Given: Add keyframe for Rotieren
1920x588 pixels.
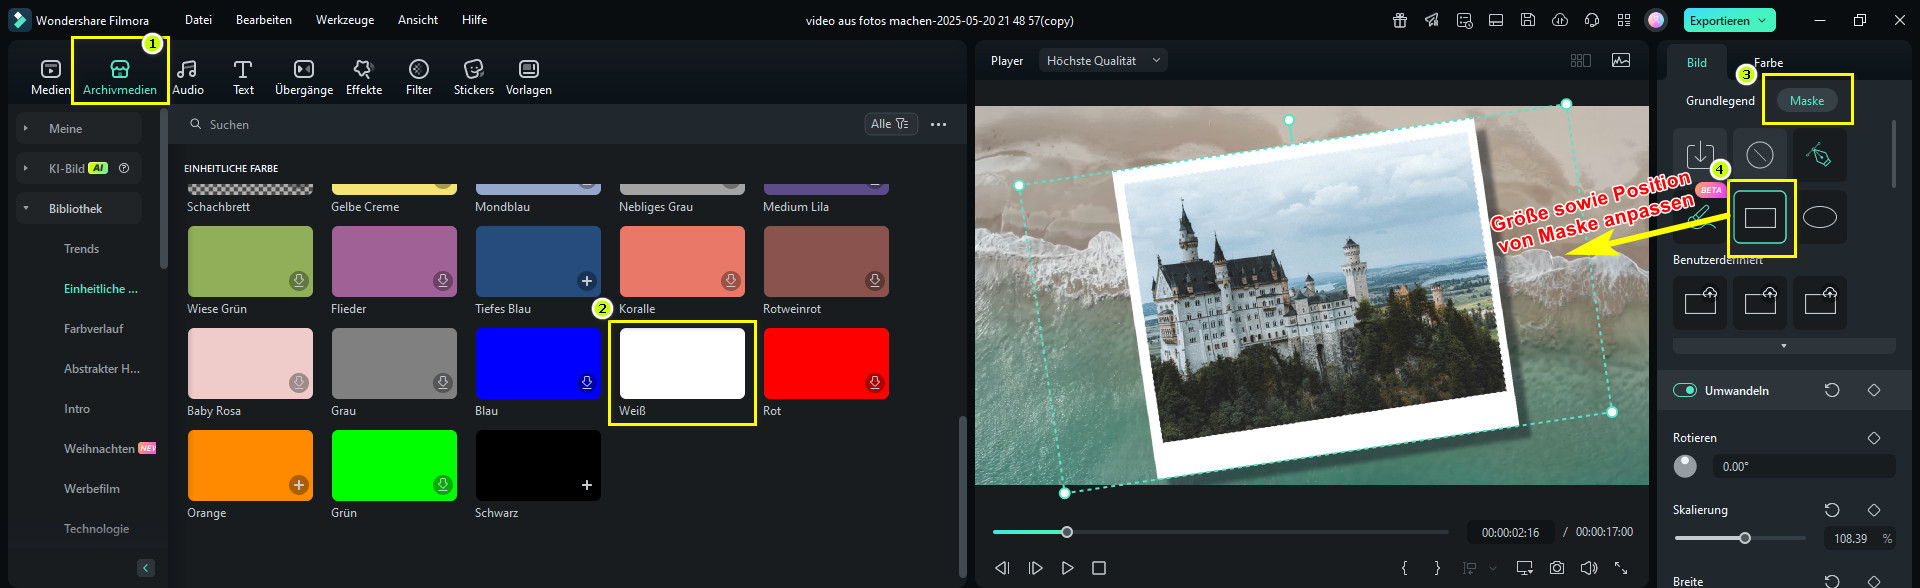Looking at the screenshot, I should point(1874,438).
